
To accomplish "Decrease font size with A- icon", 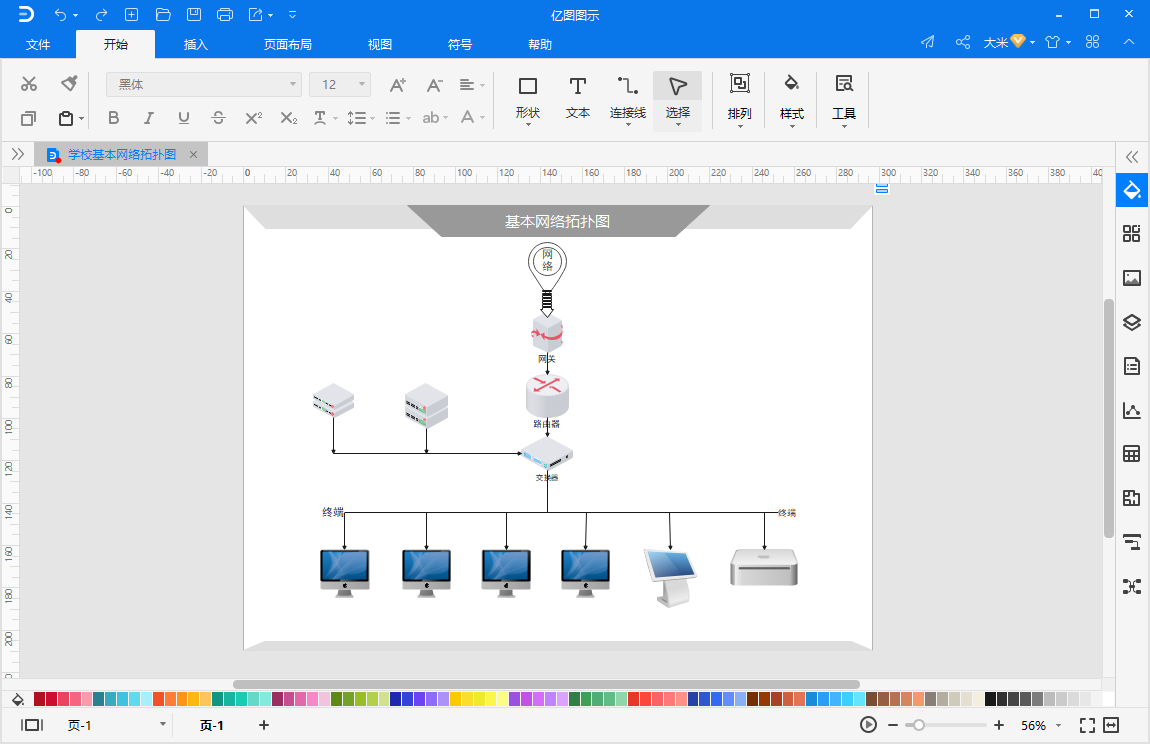I will [434, 85].
